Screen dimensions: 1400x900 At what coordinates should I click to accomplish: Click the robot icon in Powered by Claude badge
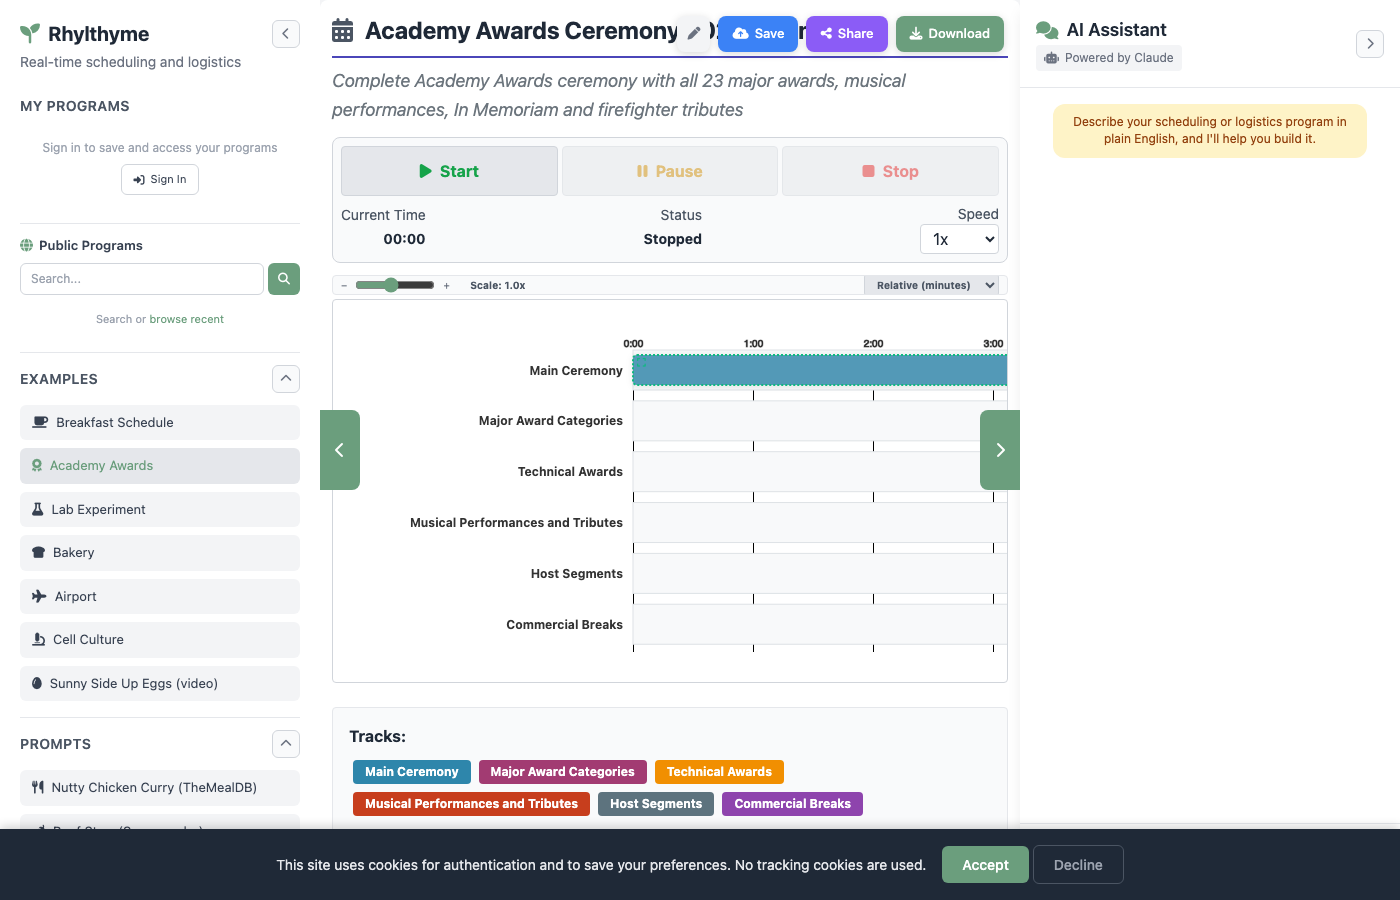tap(1050, 58)
